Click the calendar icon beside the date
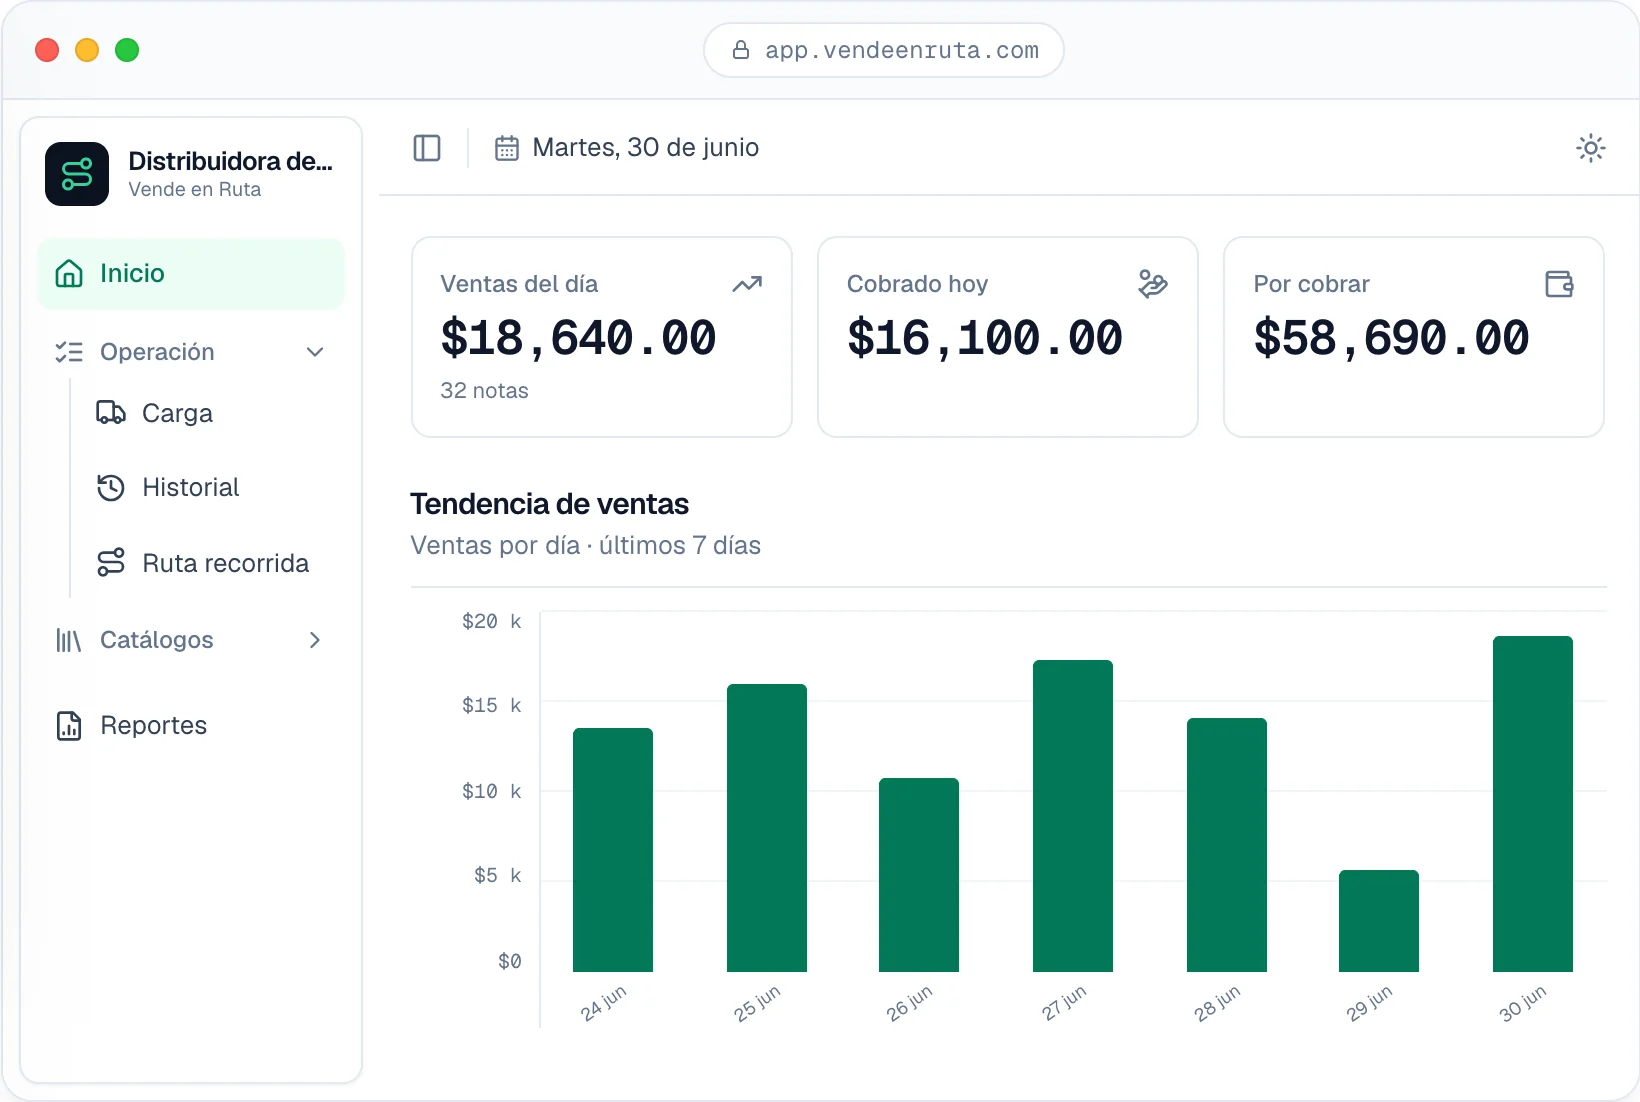Screen dimensions: 1640x1102 [x=507, y=148]
